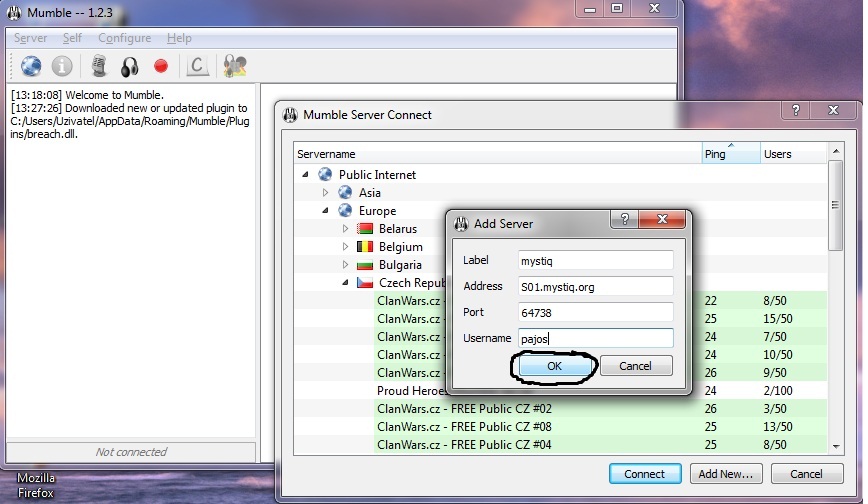The image size is (868, 504).
Task: Click the Belarus flag icon
Action: [365, 229]
